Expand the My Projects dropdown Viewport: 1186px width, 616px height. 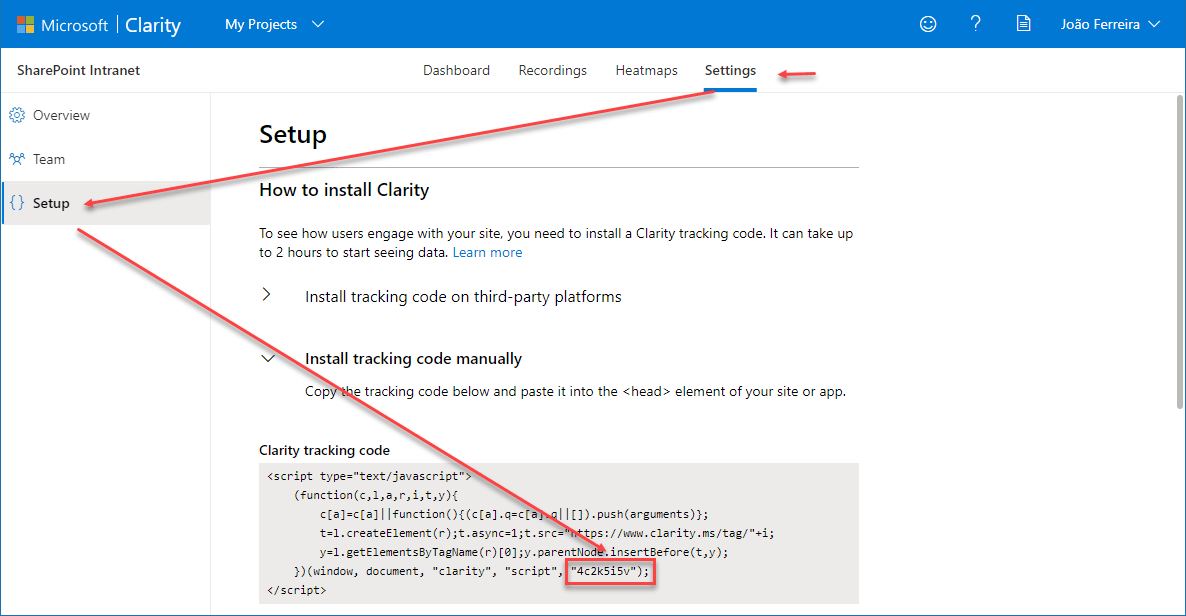pos(273,23)
